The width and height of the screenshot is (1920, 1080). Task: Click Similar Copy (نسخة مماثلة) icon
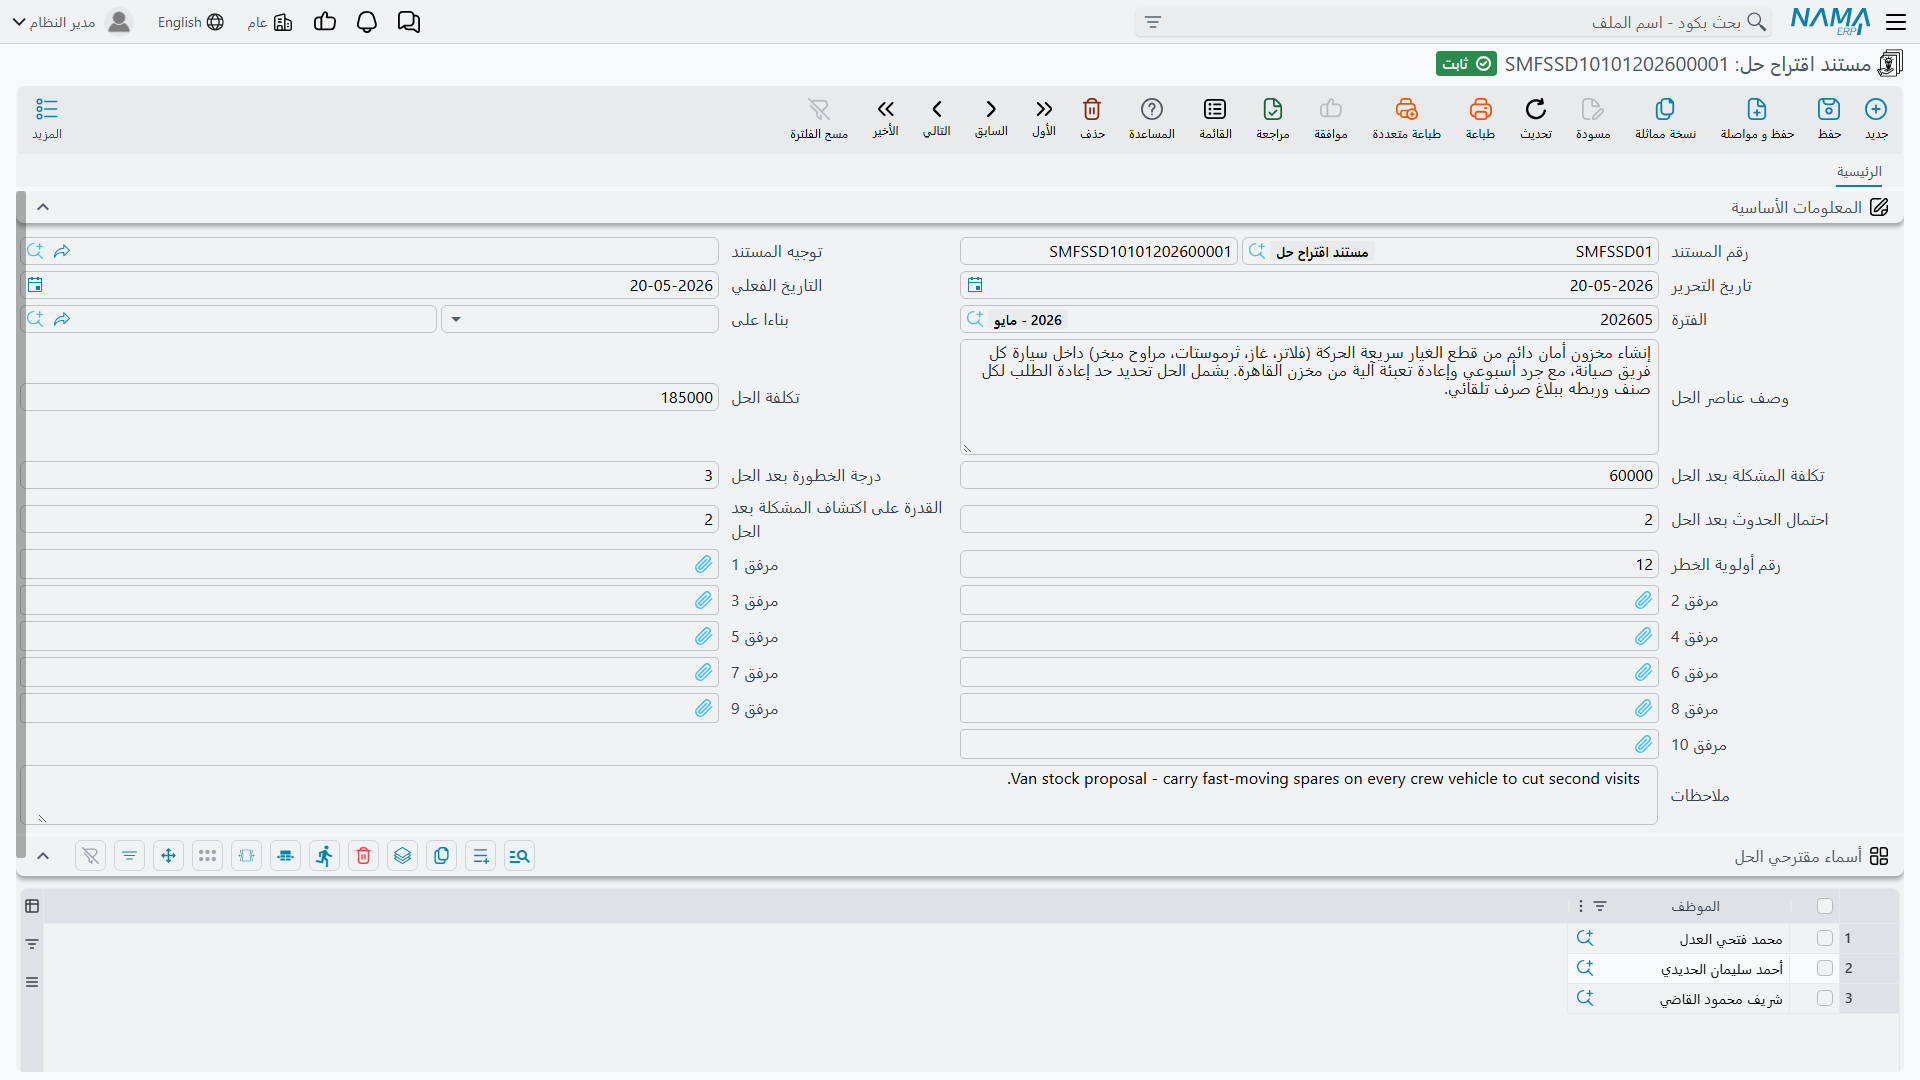tap(1665, 109)
